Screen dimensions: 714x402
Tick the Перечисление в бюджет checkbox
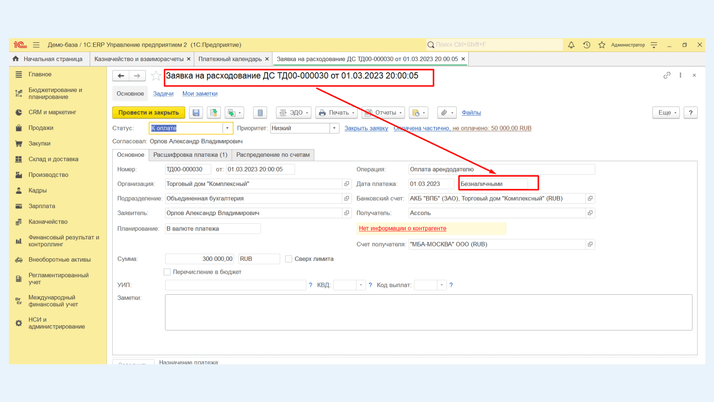click(x=167, y=272)
